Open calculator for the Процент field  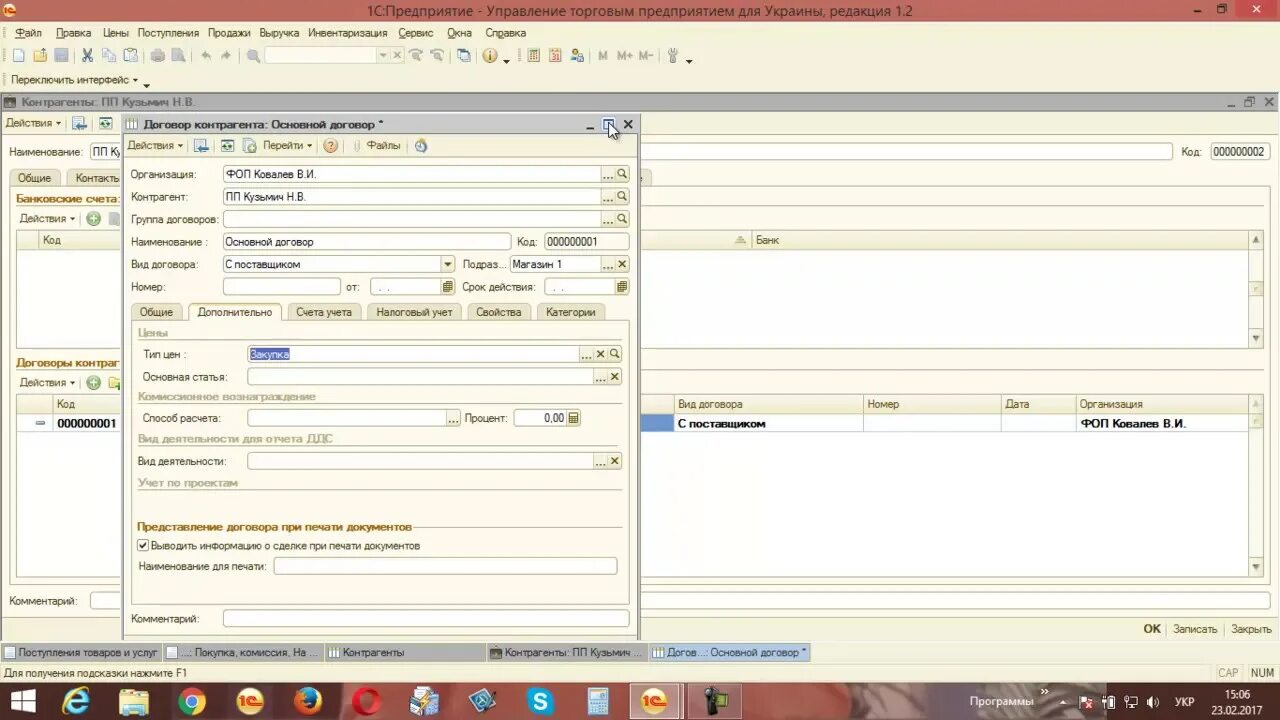574,418
